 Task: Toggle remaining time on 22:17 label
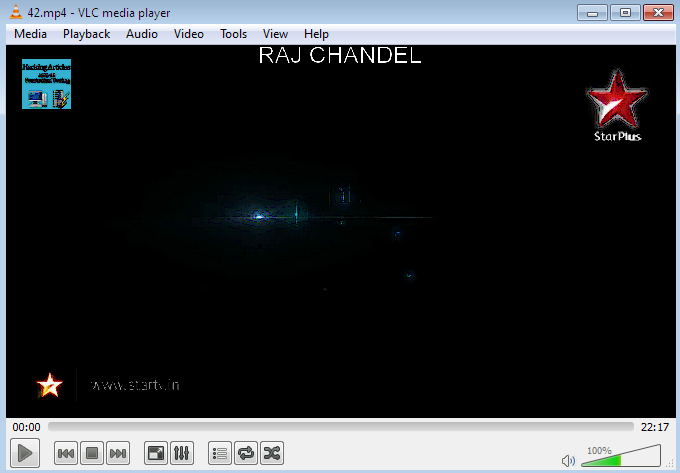[655, 427]
